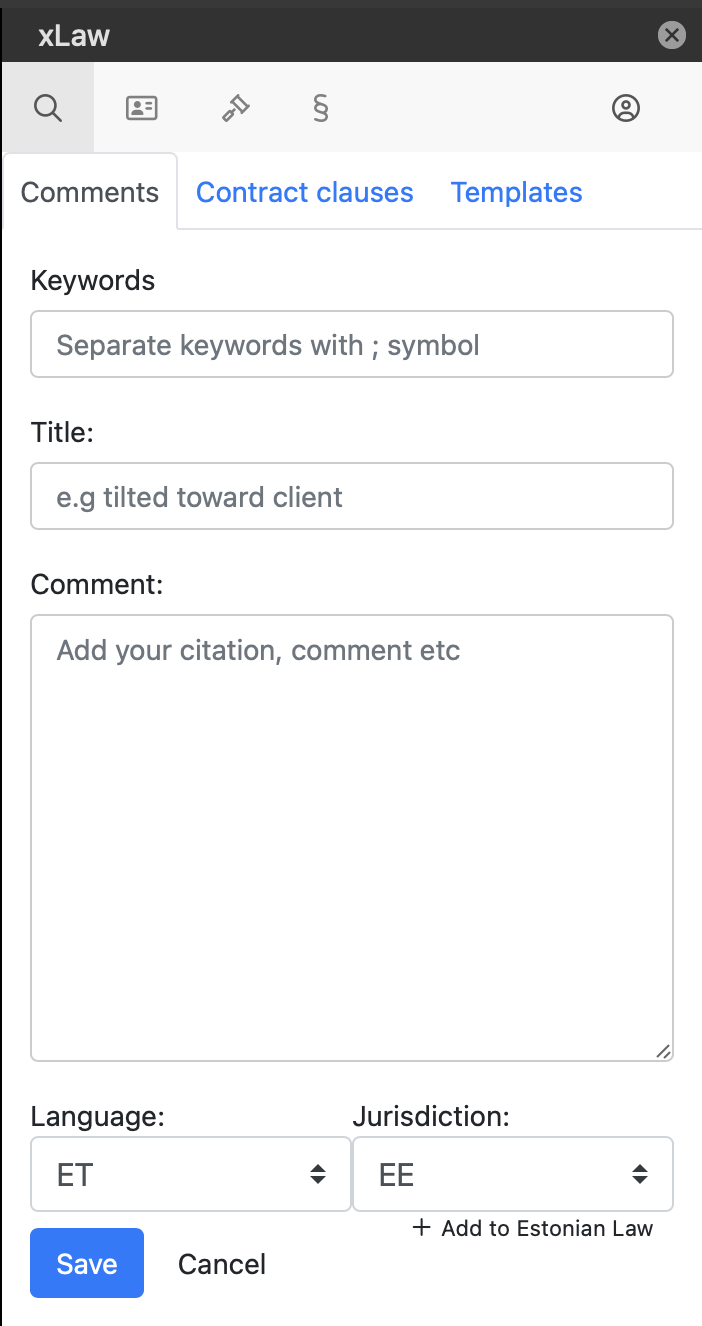Image resolution: width=702 pixels, height=1326 pixels.
Task: Focus the Keywords input field
Action: tap(352, 345)
